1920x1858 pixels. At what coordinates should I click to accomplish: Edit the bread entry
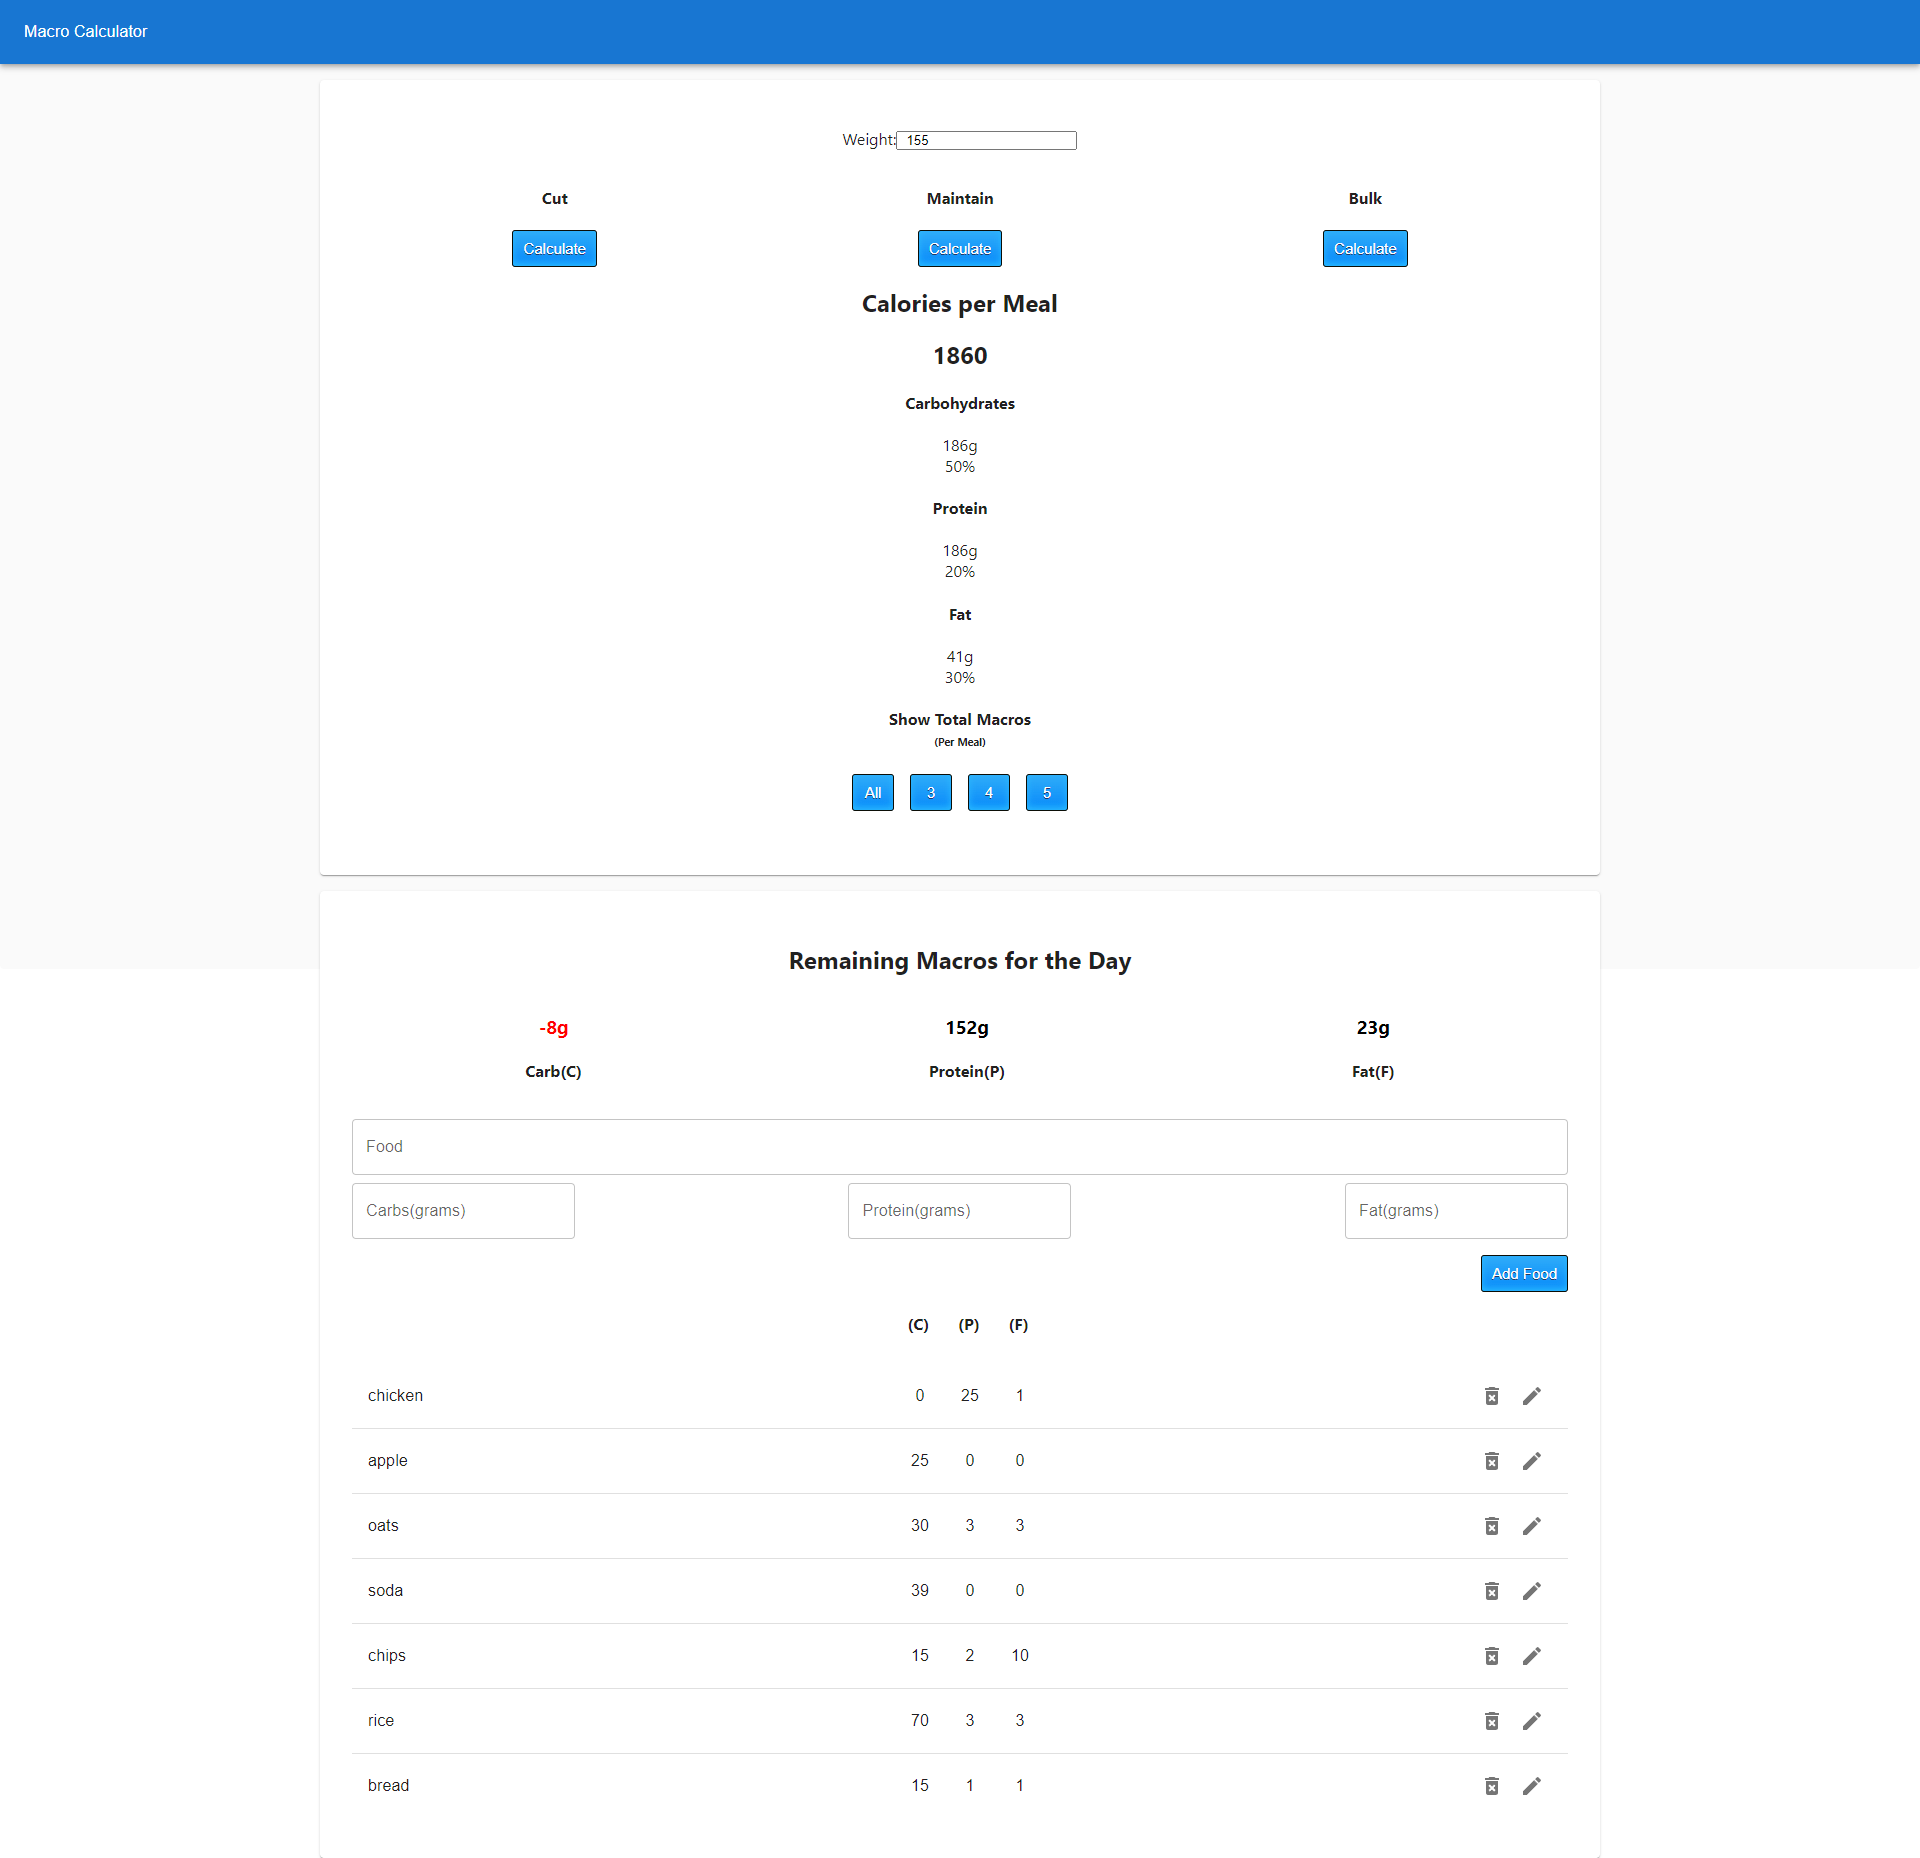[x=1531, y=1786]
